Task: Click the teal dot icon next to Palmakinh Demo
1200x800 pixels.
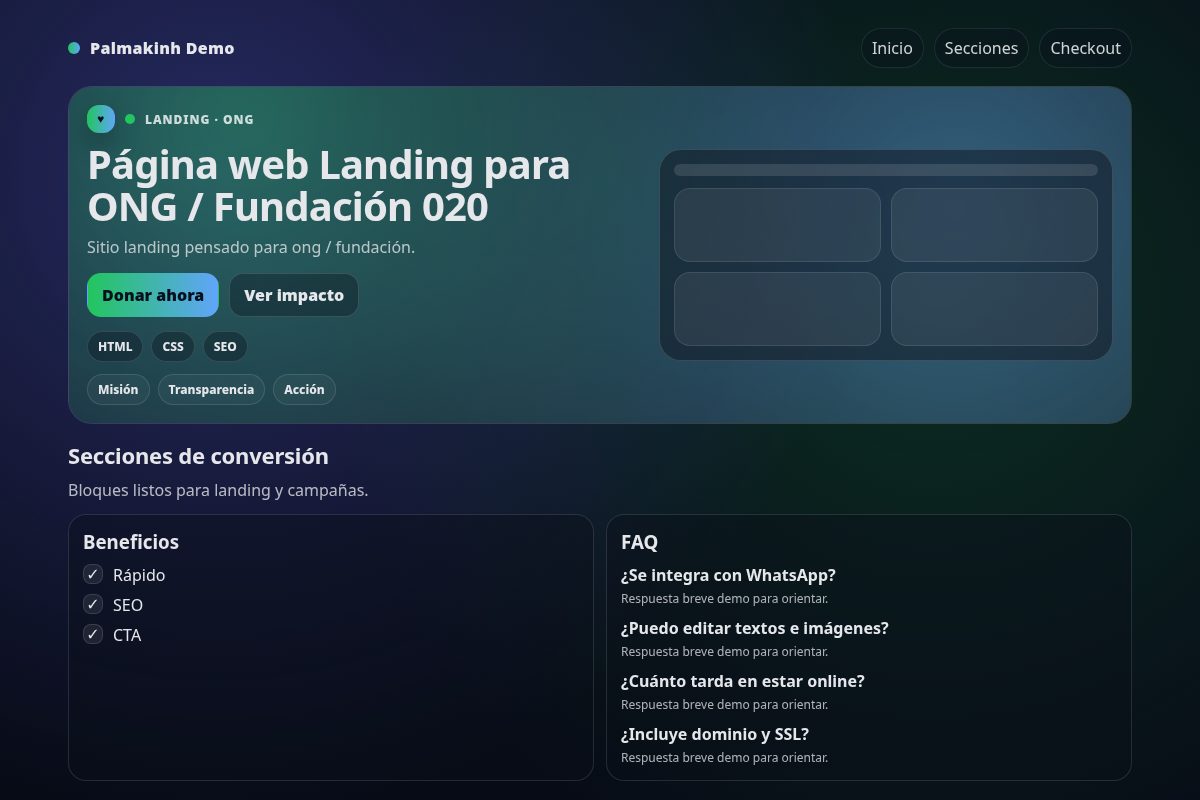Action: pos(72,47)
